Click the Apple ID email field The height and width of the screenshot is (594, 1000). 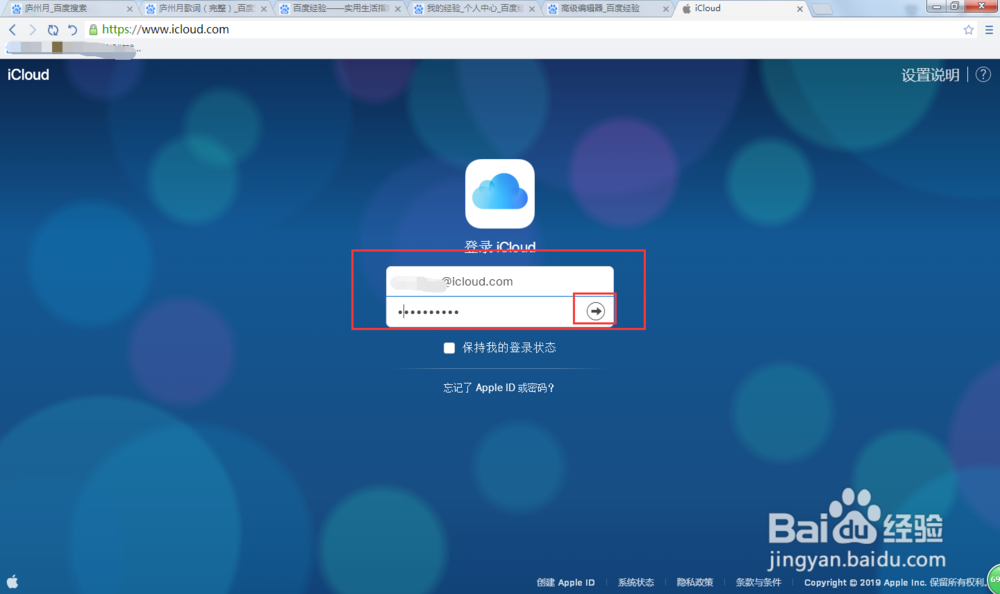tap(499, 281)
